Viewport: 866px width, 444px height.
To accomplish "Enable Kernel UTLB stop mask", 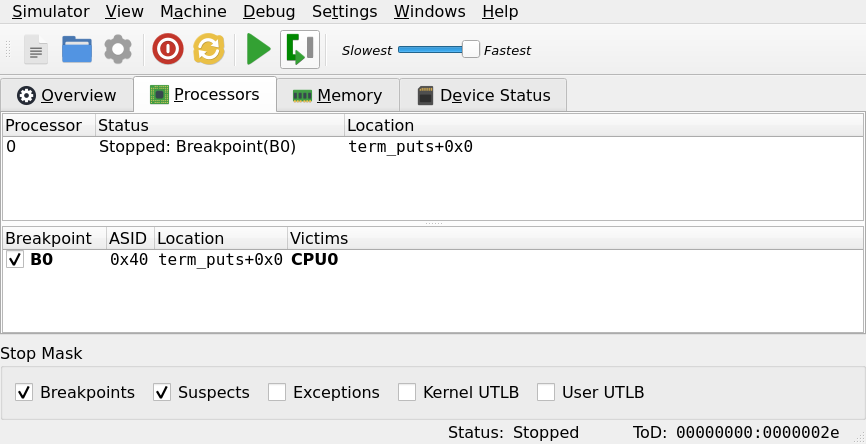I will (x=407, y=393).
